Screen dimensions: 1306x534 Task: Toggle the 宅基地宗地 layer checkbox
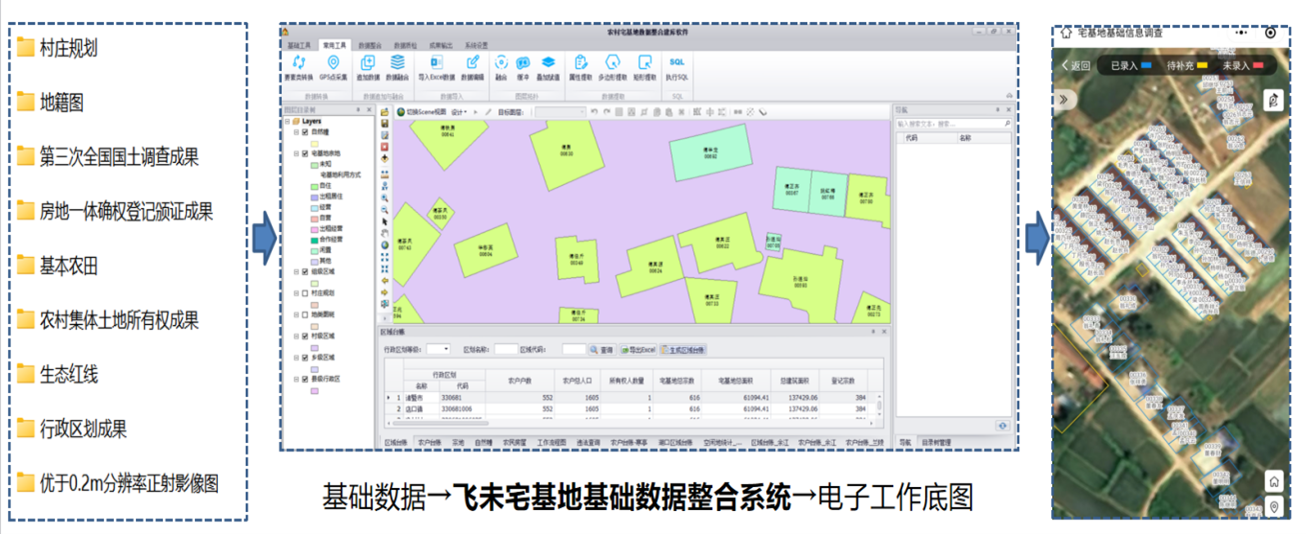click(x=305, y=153)
